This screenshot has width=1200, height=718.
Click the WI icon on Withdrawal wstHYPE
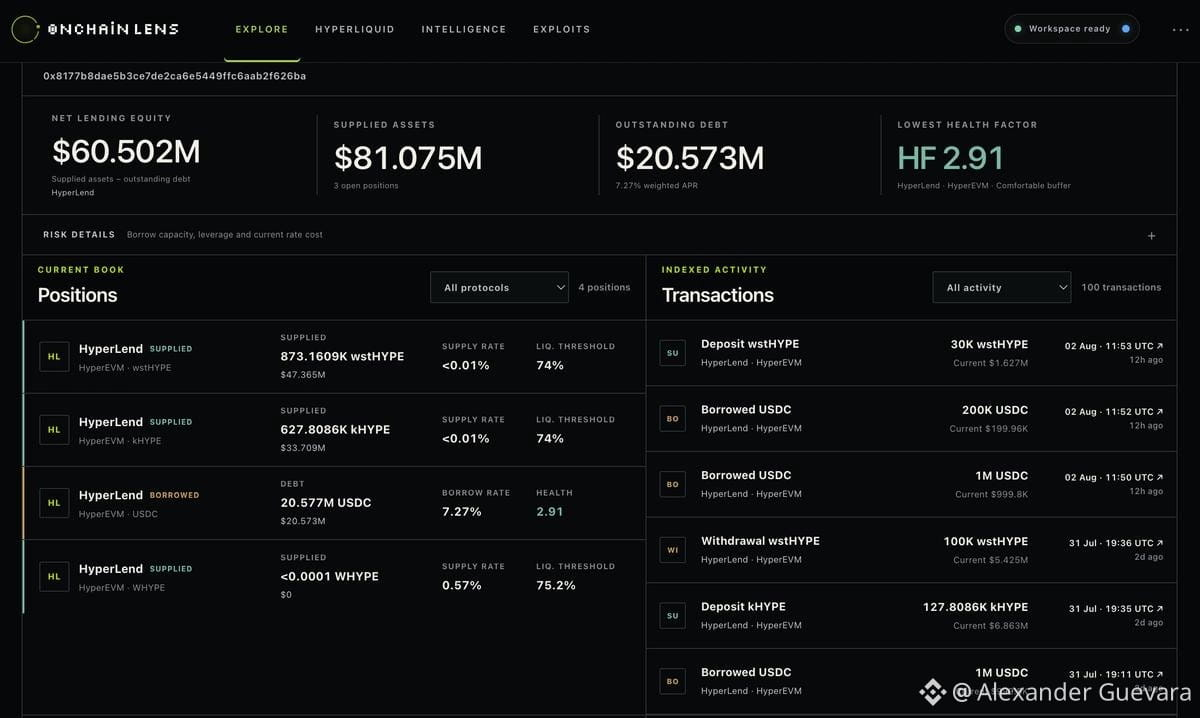673,549
